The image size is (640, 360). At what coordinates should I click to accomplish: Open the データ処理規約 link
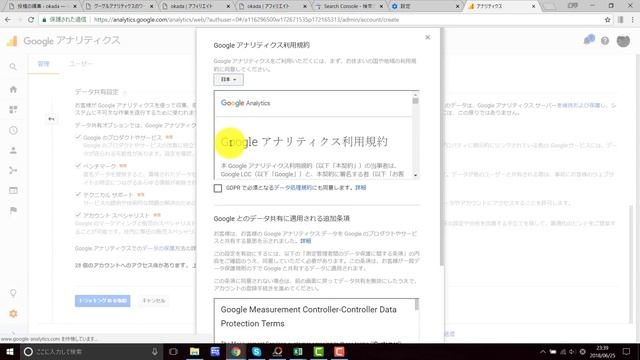[293, 188]
